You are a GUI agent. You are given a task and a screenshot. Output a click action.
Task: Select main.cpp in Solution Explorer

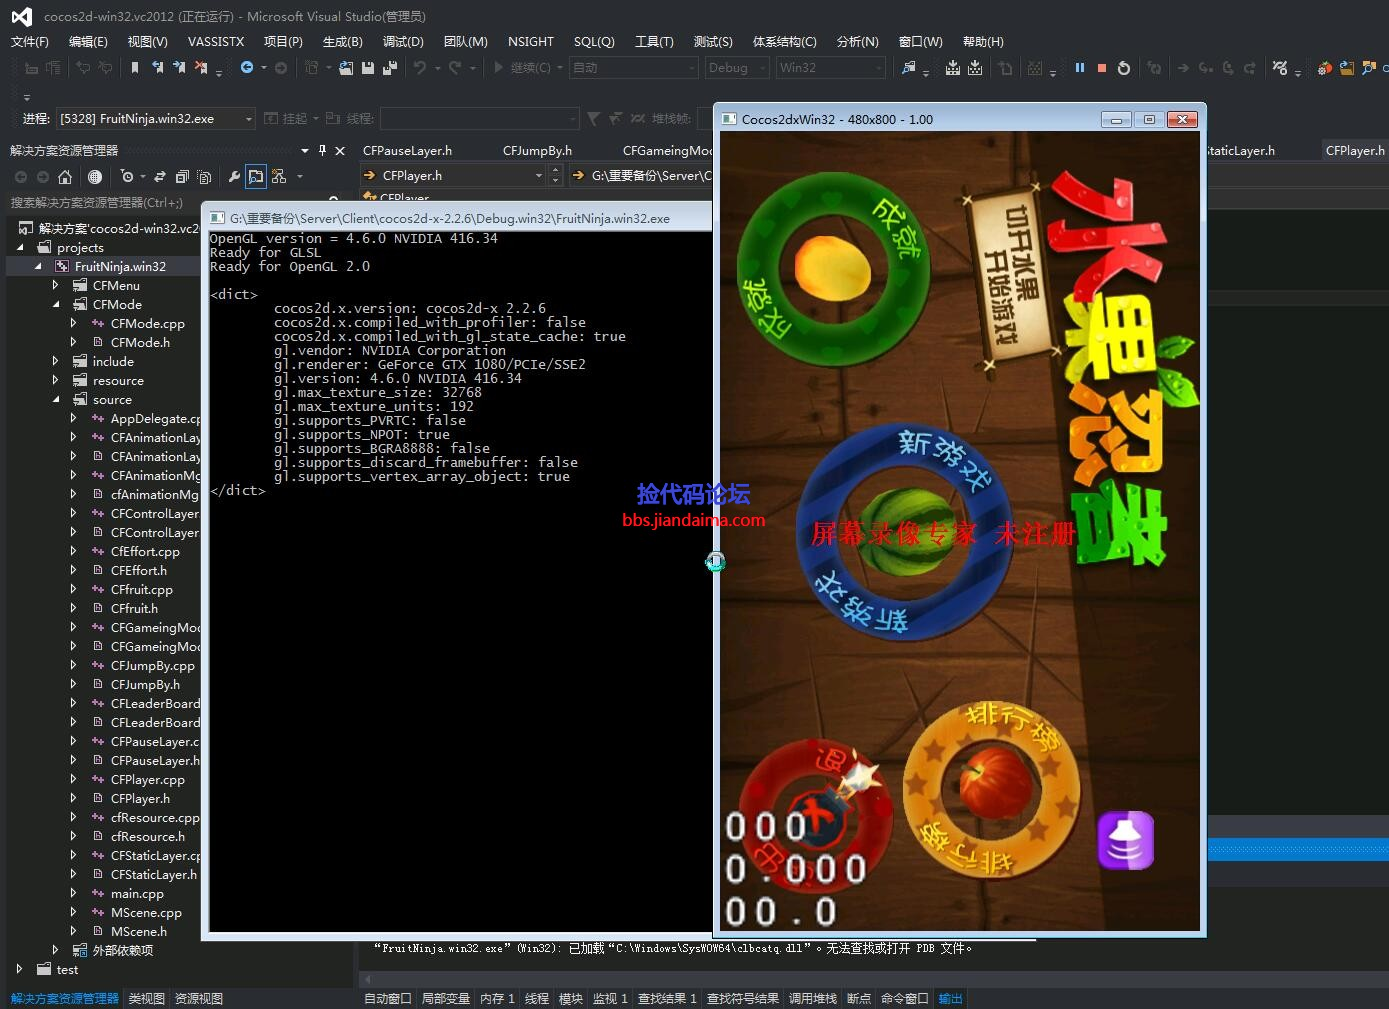[137, 894]
